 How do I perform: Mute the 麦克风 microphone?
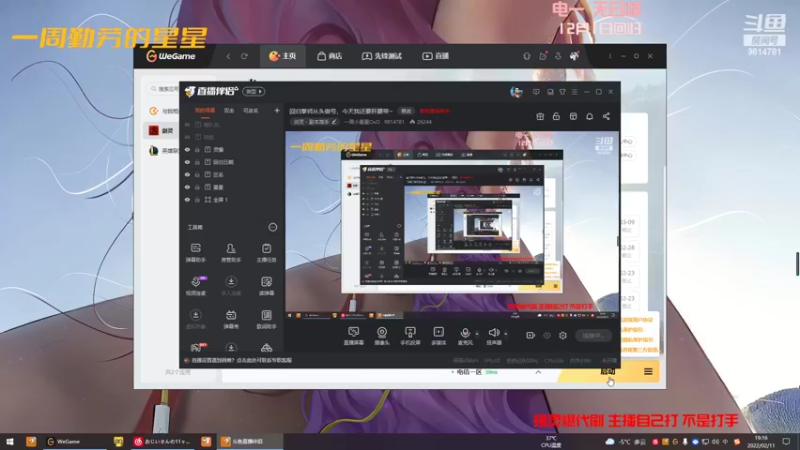(465, 336)
